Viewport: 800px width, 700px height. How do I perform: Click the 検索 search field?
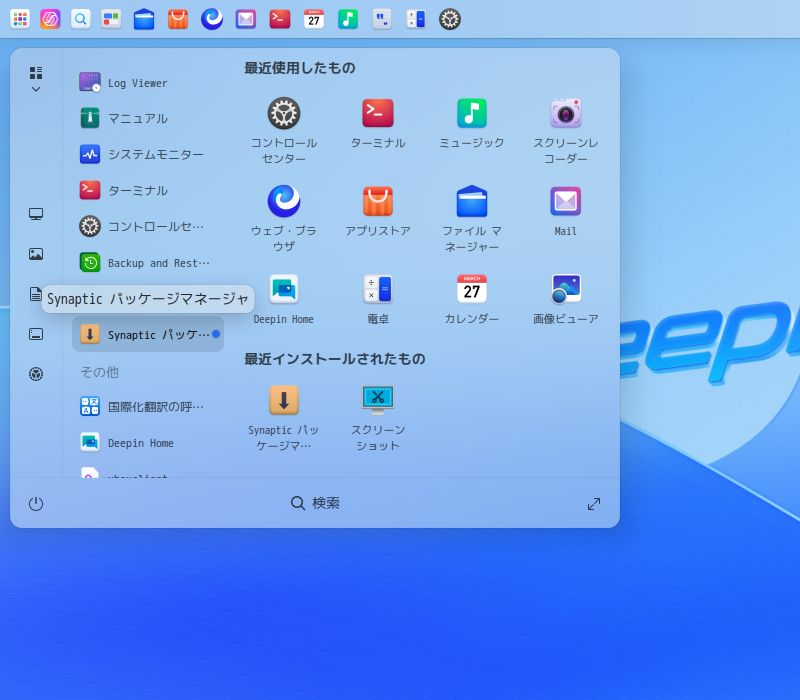315,503
